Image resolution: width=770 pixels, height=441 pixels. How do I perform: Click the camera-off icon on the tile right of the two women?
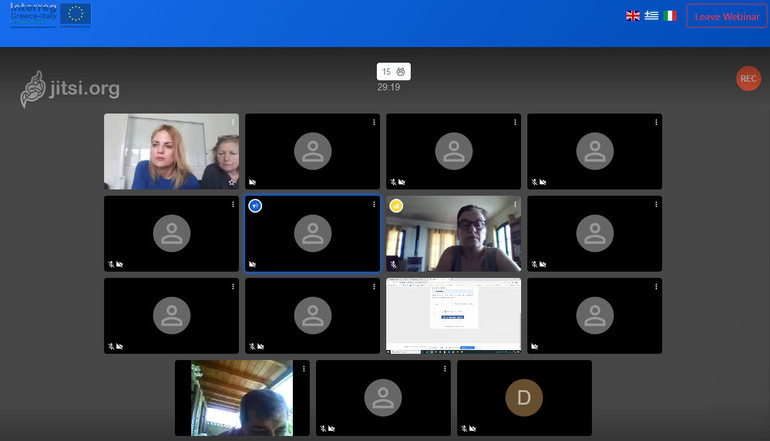coord(252,182)
